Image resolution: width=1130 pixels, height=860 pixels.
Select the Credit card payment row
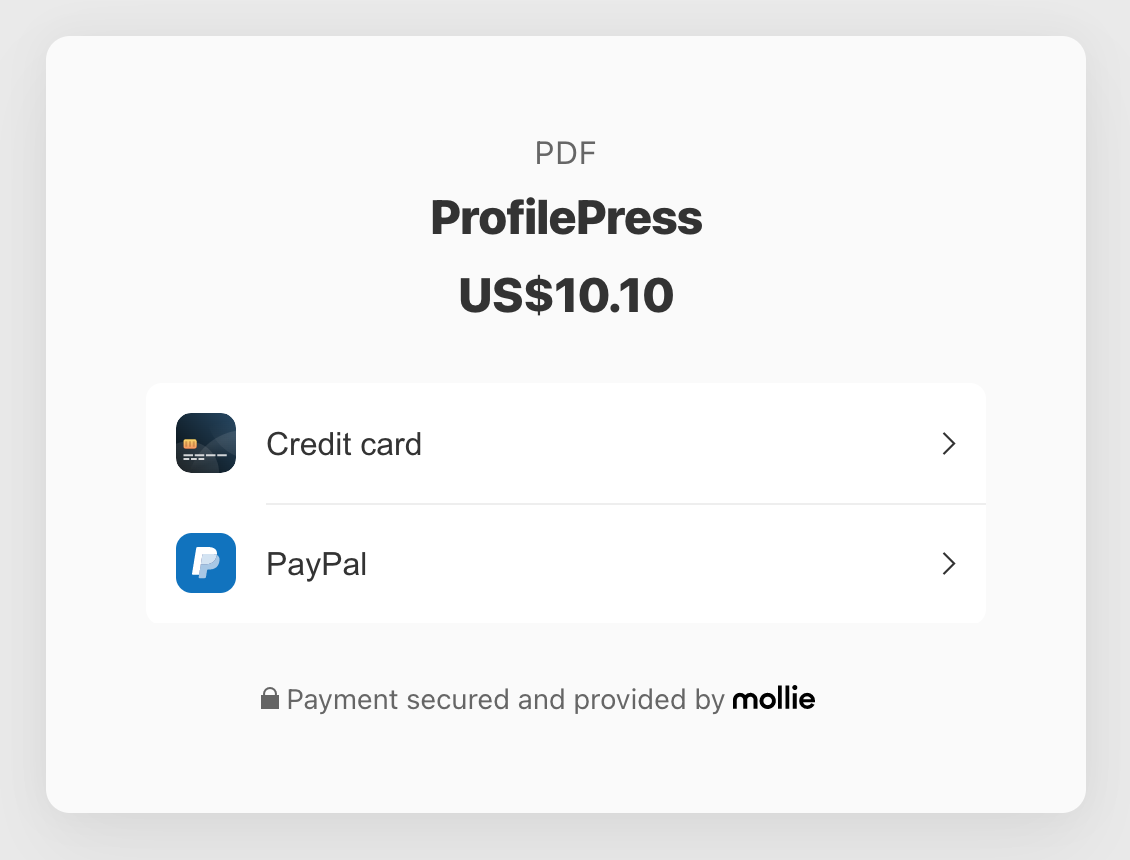pyautogui.click(x=566, y=443)
